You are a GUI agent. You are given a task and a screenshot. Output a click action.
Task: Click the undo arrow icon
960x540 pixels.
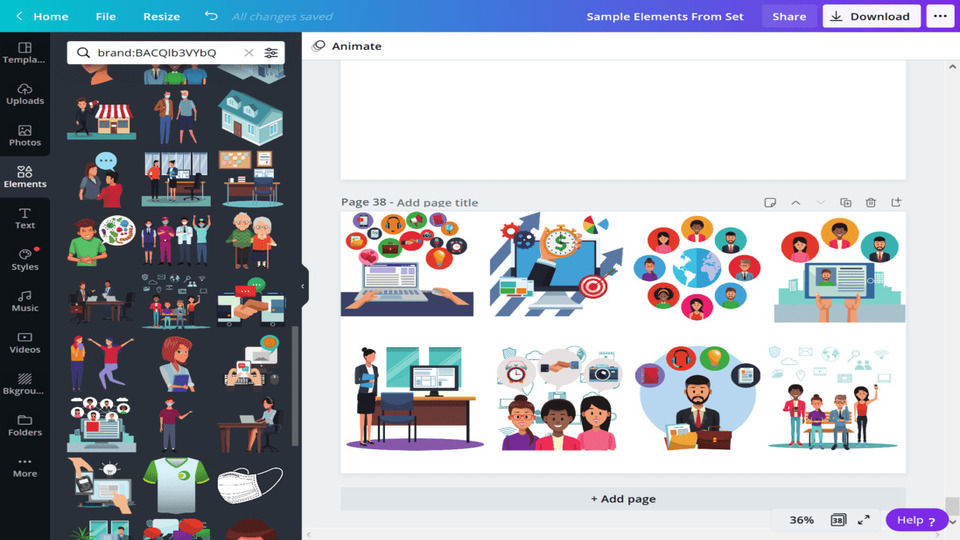point(211,16)
